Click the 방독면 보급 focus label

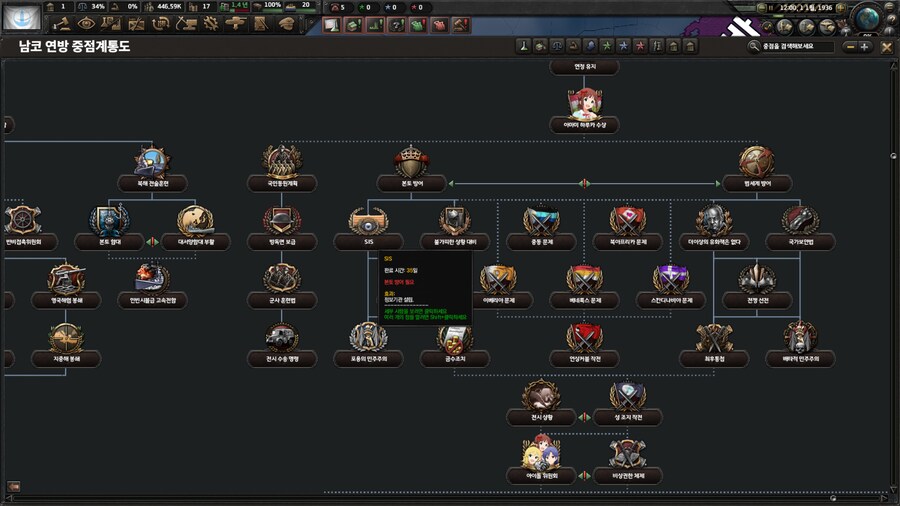tap(282, 242)
